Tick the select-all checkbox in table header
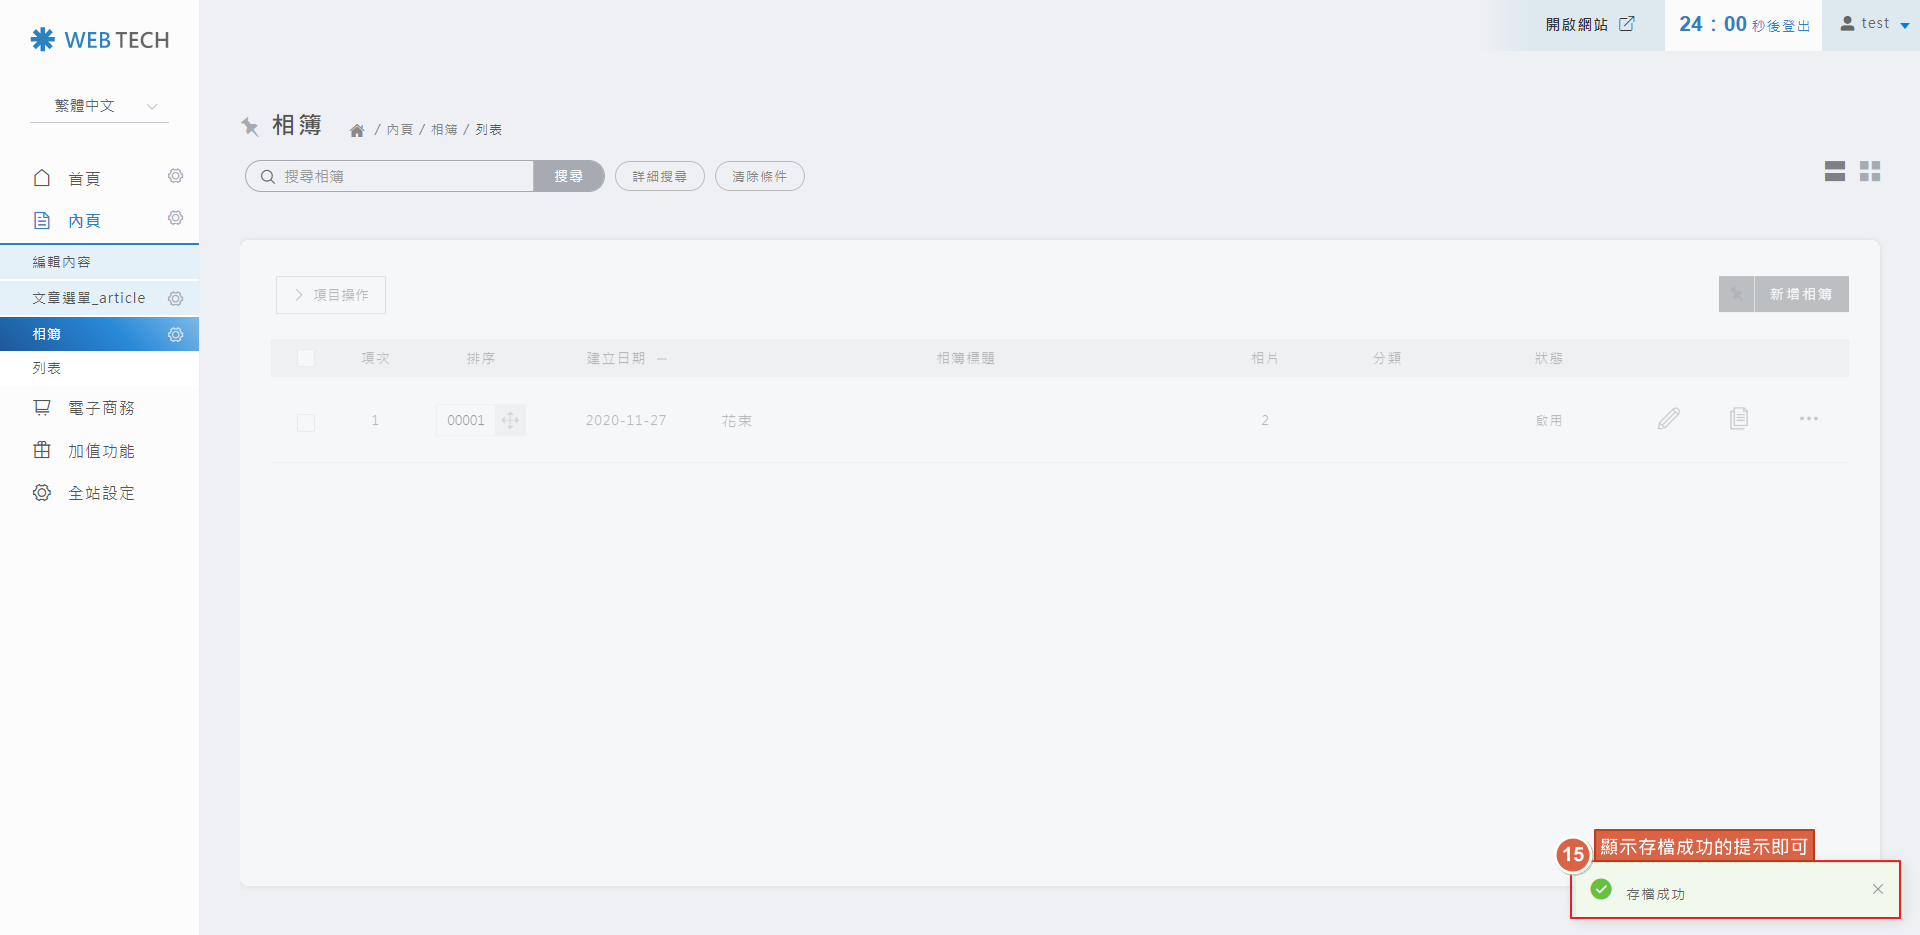This screenshot has height=935, width=1920. (x=306, y=358)
